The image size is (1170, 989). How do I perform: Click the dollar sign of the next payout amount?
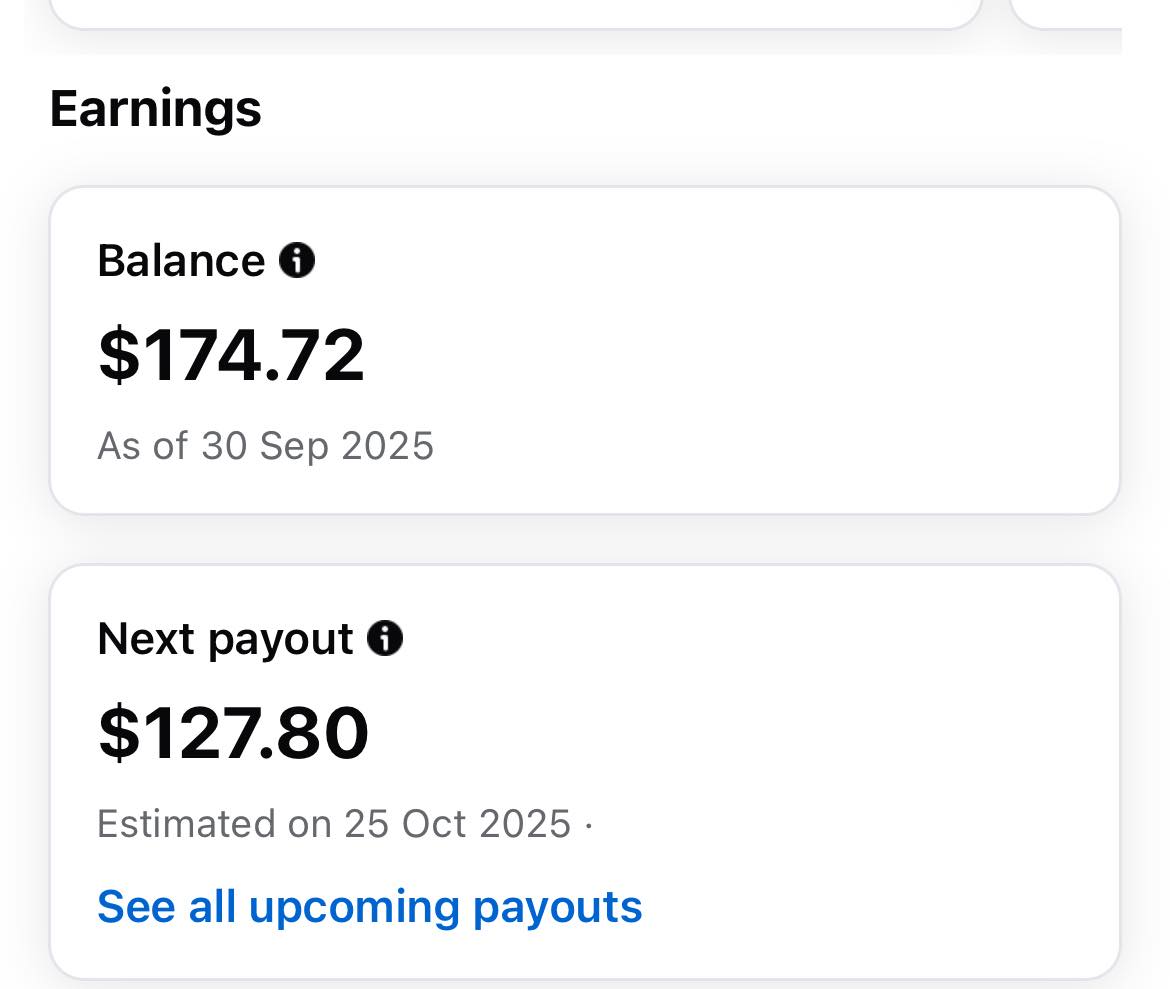pyautogui.click(x=118, y=733)
